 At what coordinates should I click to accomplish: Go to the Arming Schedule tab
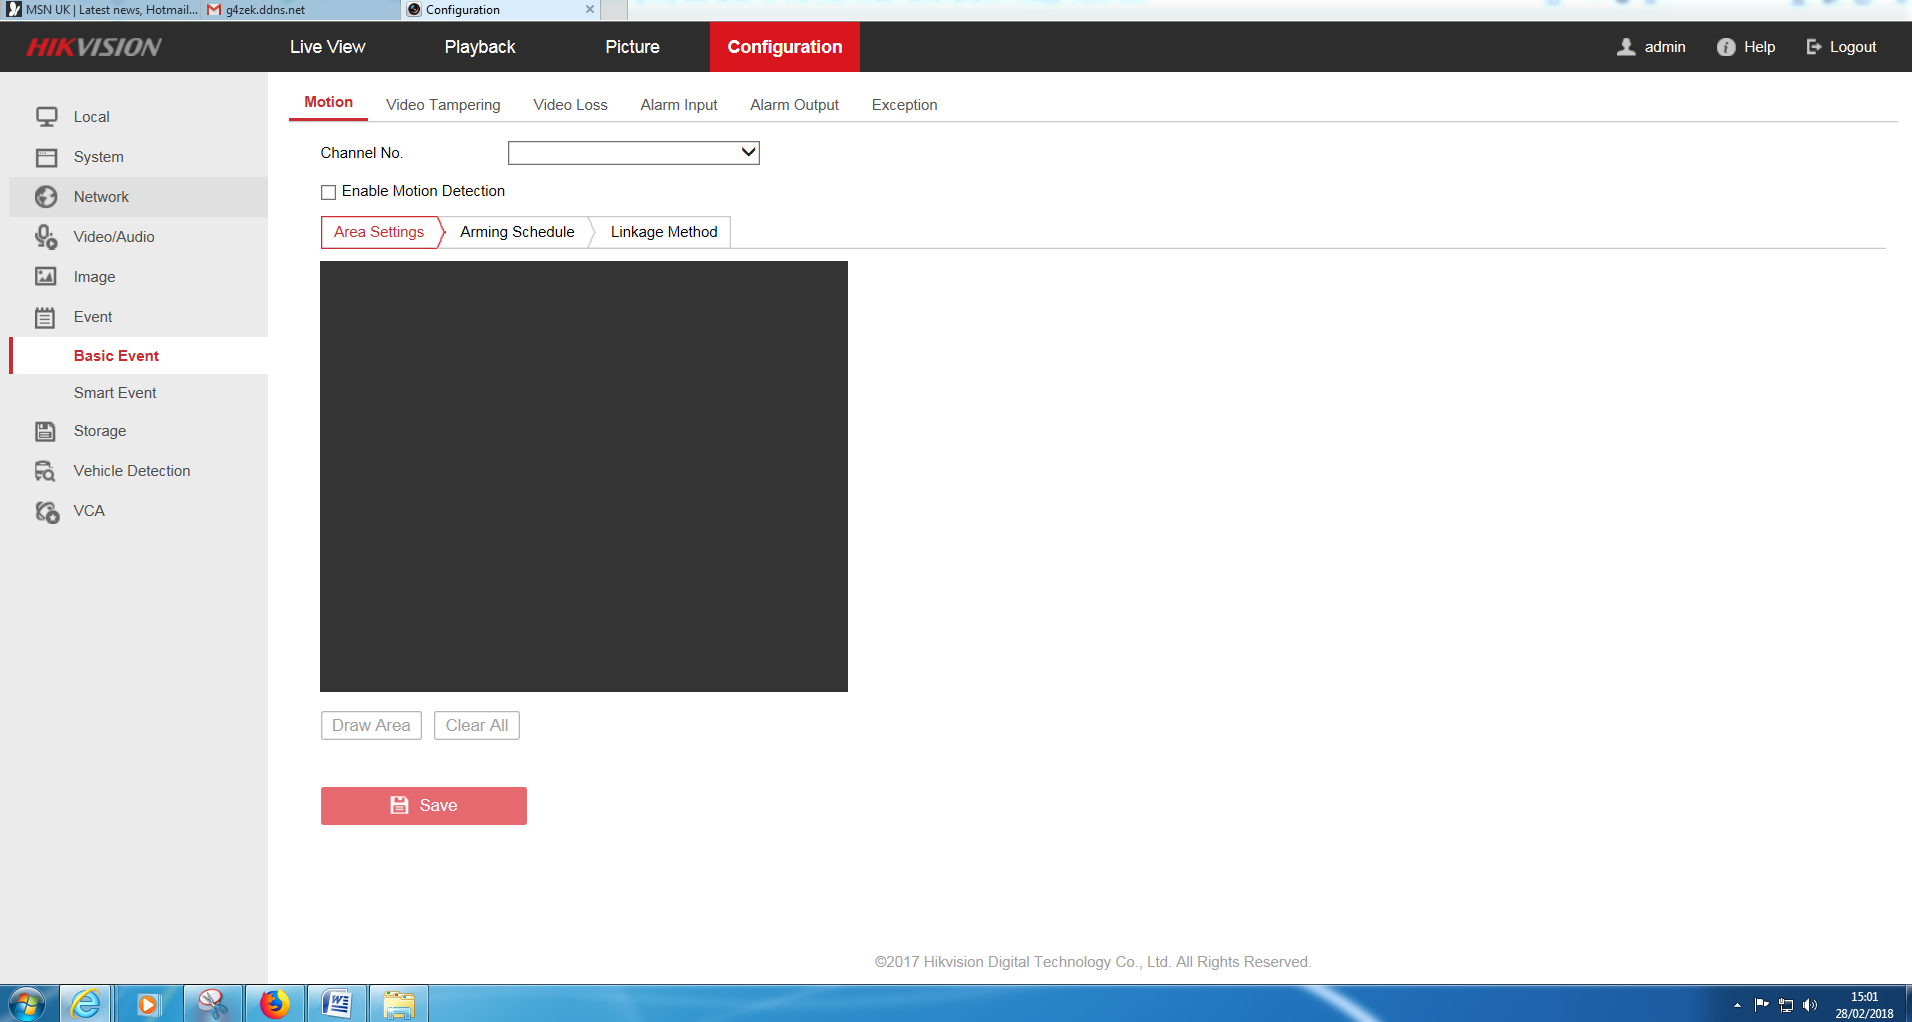tap(517, 232)
